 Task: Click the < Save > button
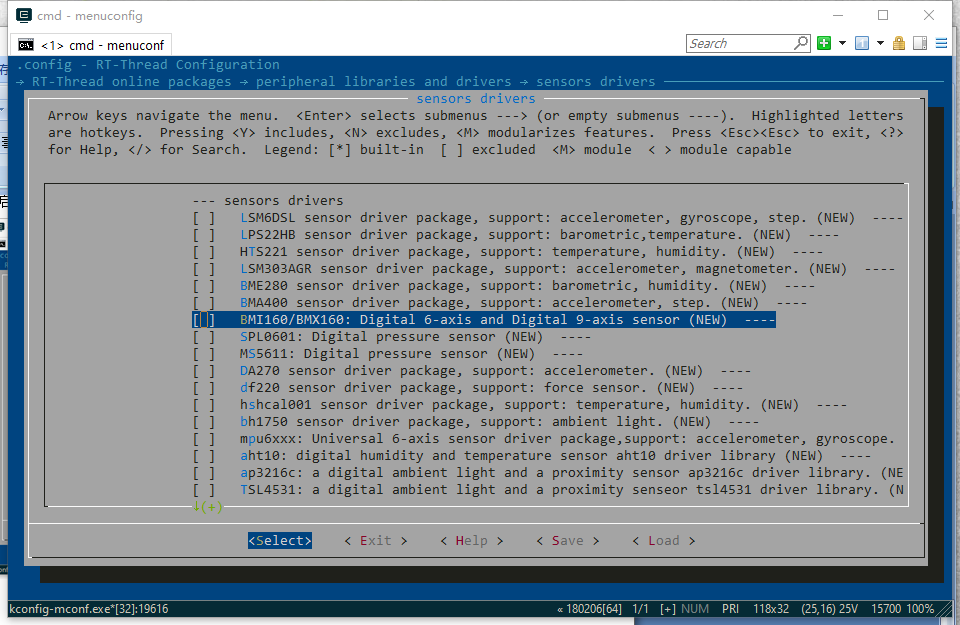[568, 541]
